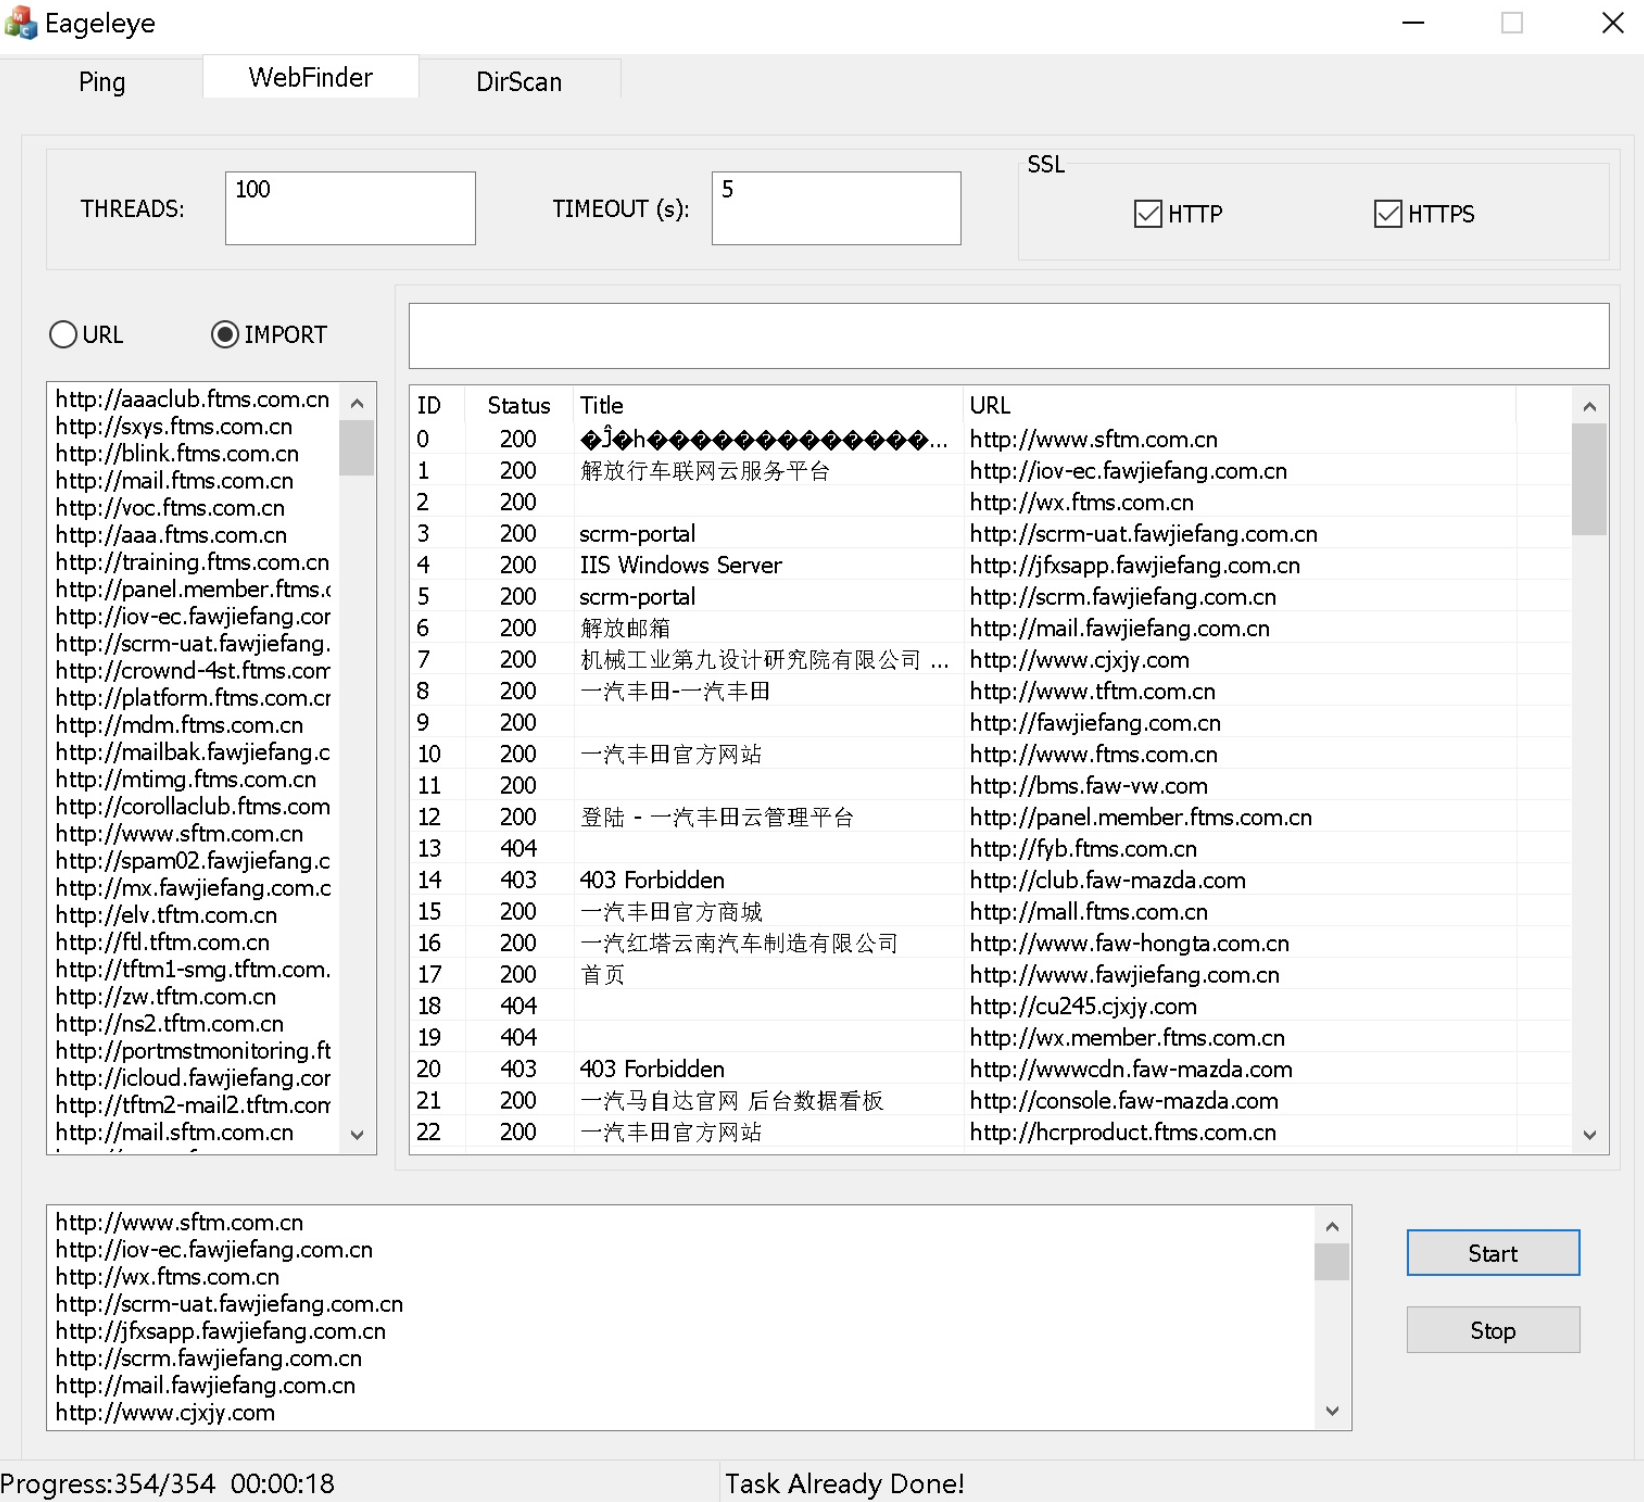1644x1502 pixels.
Task: Click the Status column header
Action: [519, 405]
